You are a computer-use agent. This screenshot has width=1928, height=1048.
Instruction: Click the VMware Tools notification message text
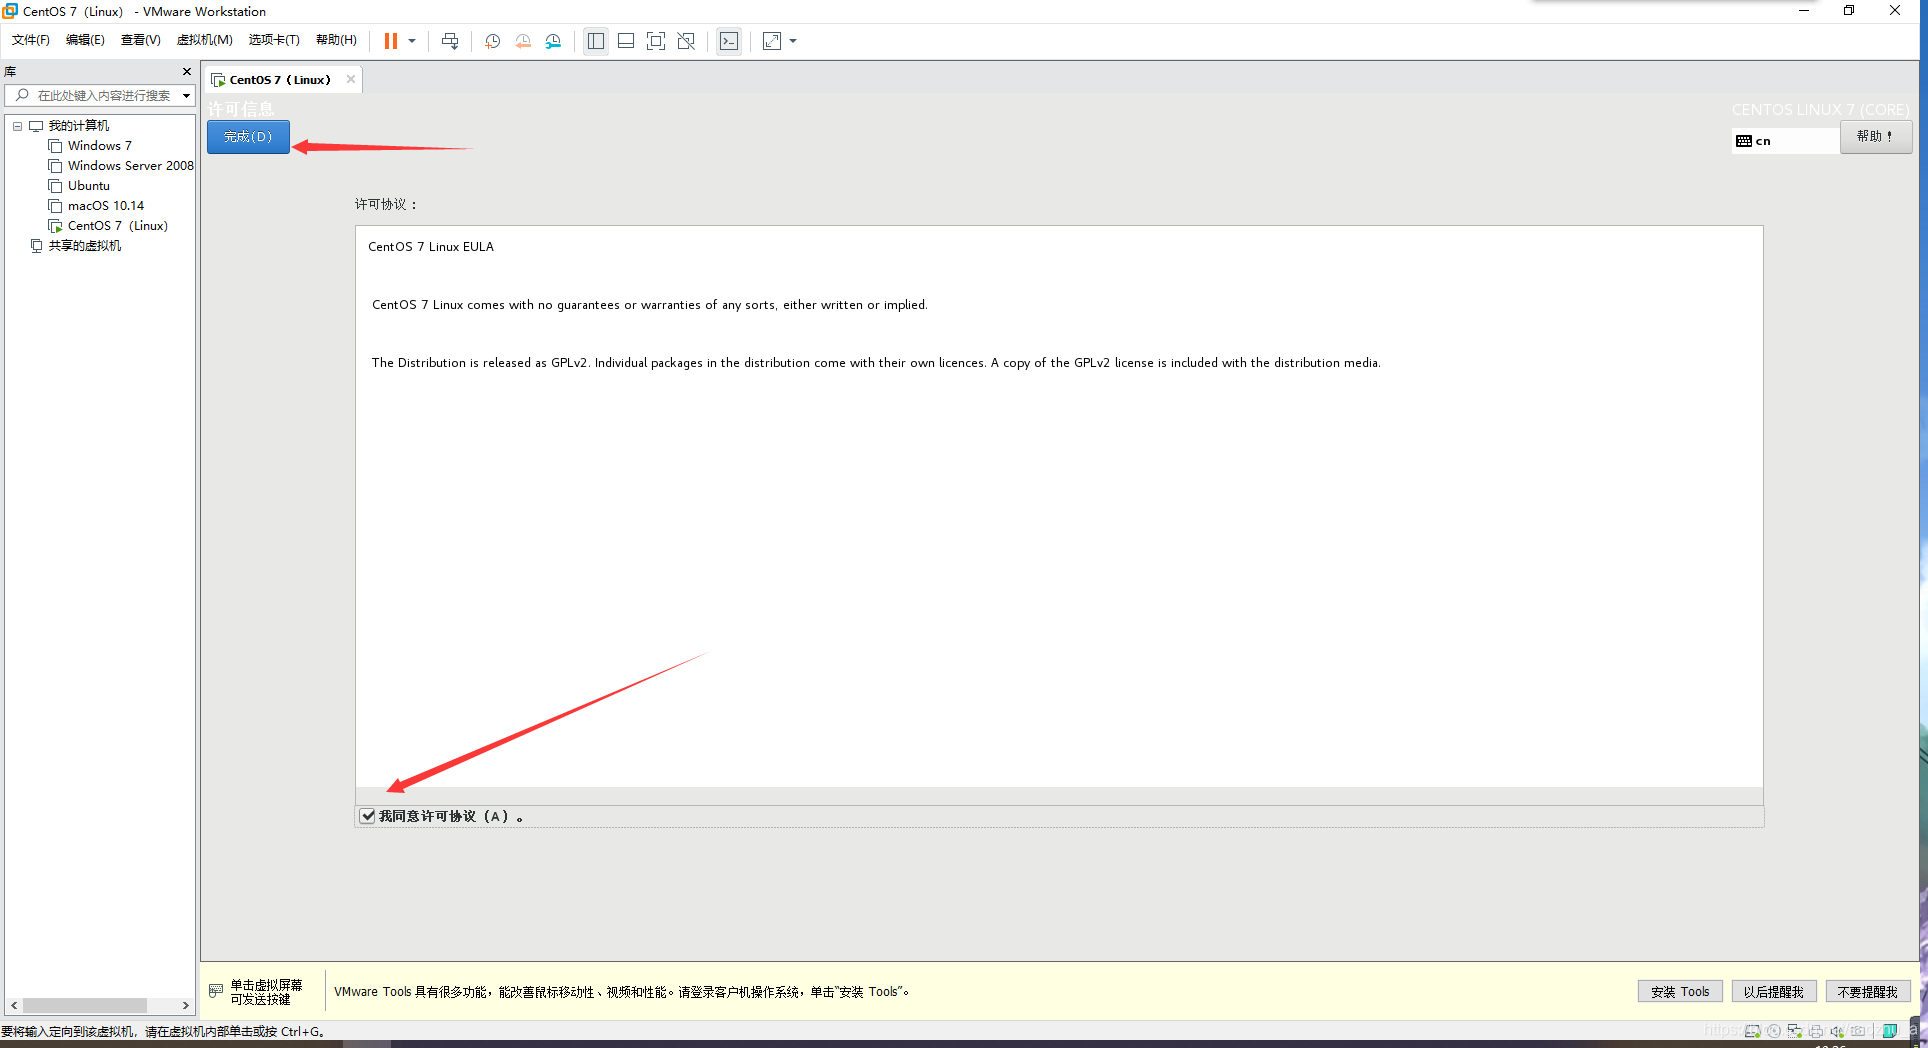621,992
